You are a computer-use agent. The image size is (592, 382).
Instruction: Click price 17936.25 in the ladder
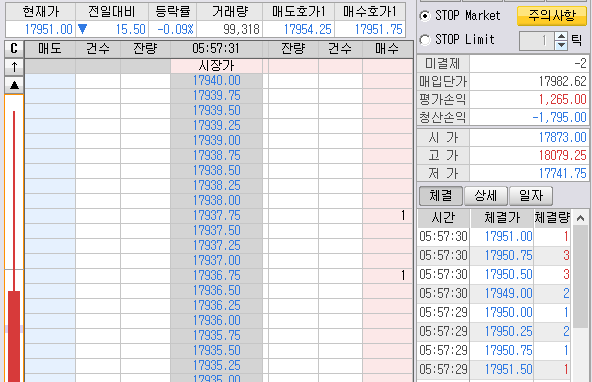(216, 305)
